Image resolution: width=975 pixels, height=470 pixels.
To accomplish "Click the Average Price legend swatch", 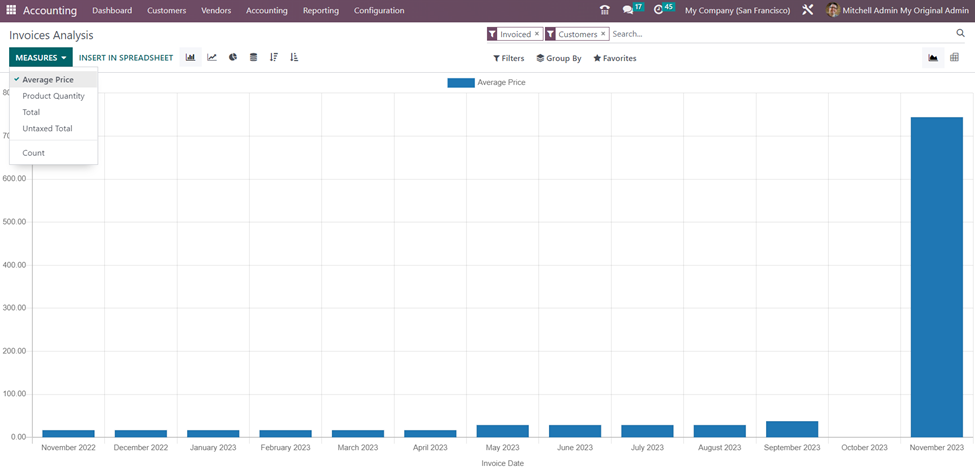I will coord(460,83).
